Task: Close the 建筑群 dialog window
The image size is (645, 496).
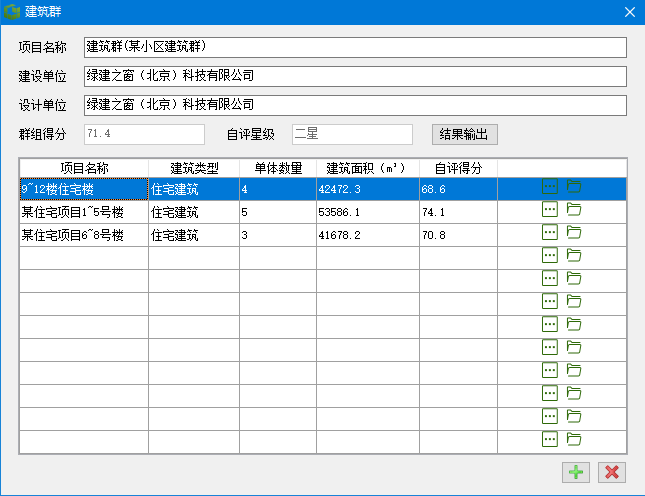Action: pos(629,12)
